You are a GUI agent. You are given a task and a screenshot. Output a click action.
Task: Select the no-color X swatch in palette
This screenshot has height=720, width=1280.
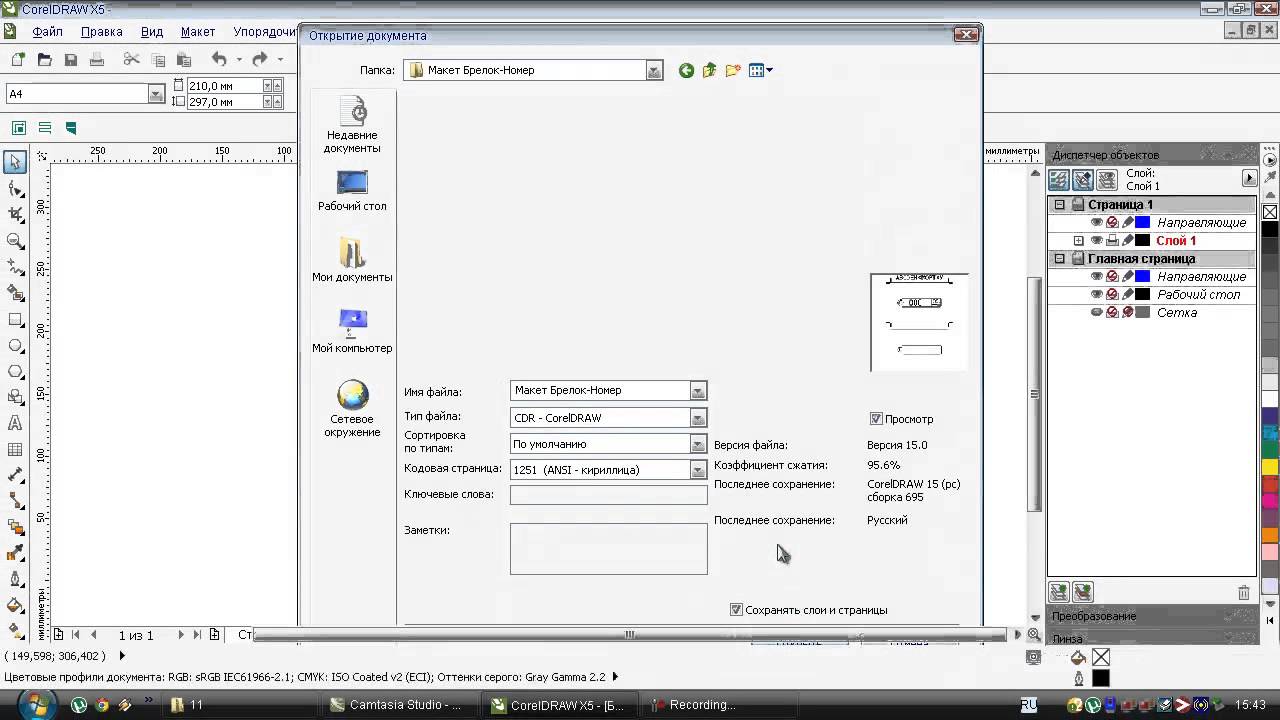pyautogui.click(x=1270, y=212)
